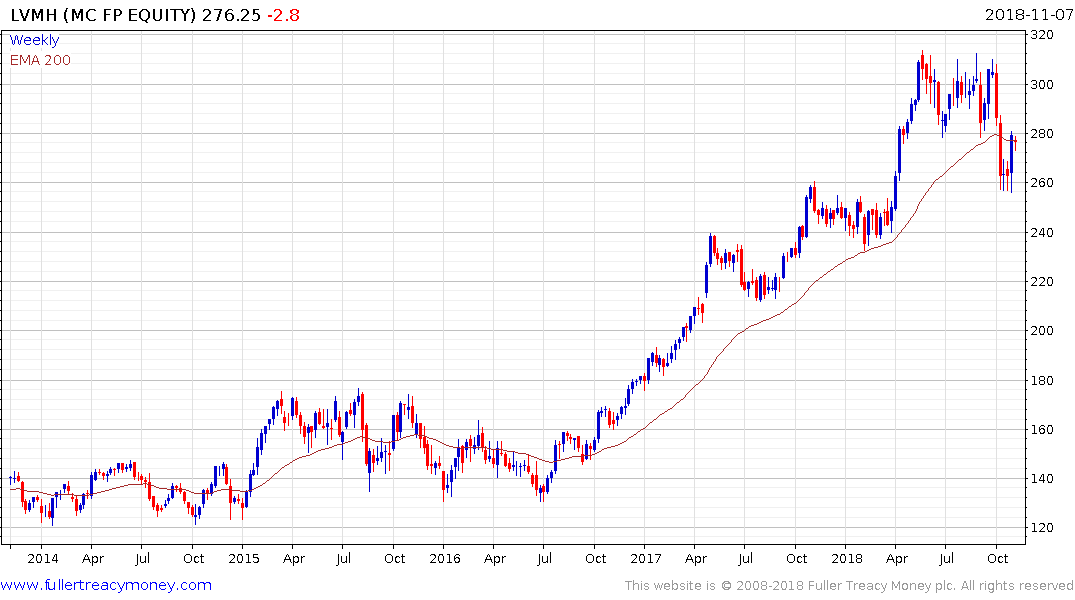Click the 2017 year label on time axis
This screenshot has width=1075, height=600.
pyautogui.click(x=646, y=558)
